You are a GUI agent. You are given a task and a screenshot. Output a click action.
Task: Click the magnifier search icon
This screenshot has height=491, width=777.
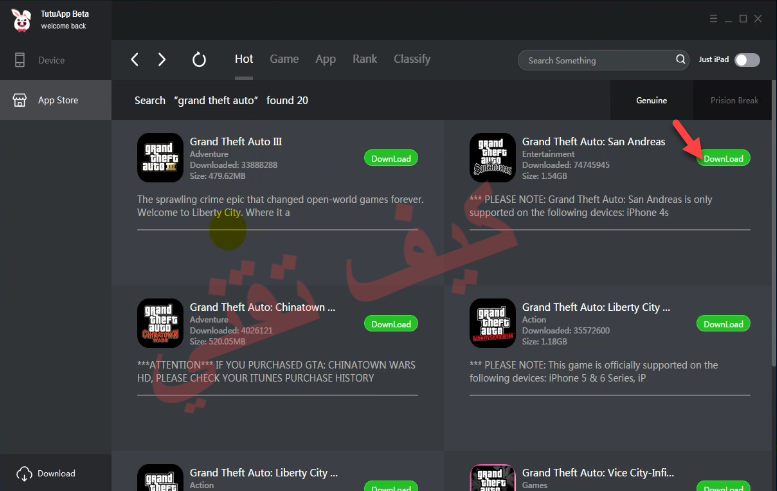click(x=680, y=59)
